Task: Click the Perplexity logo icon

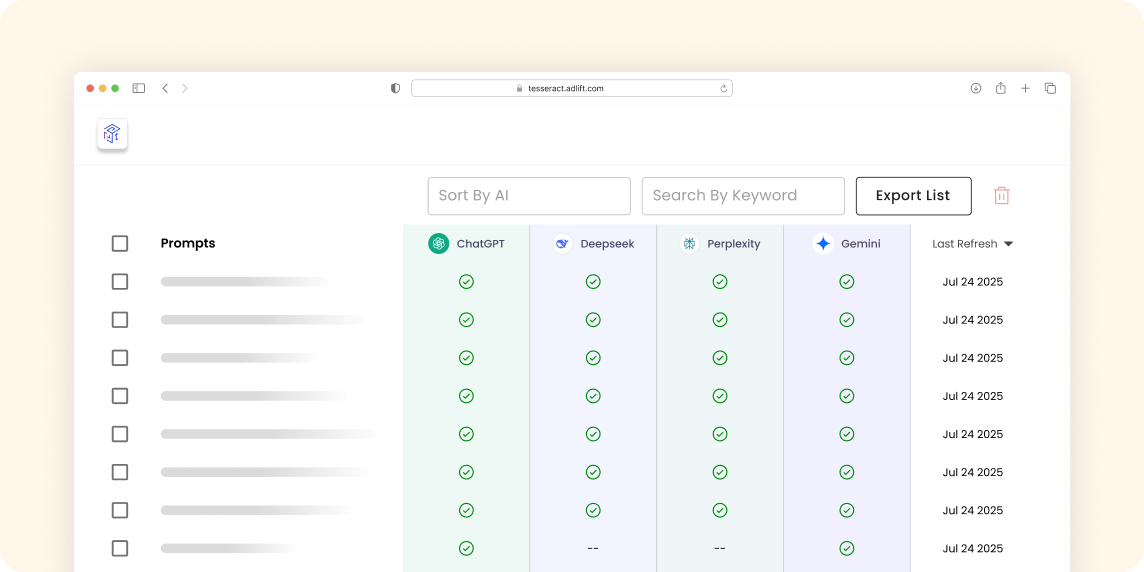Action: 689,244
